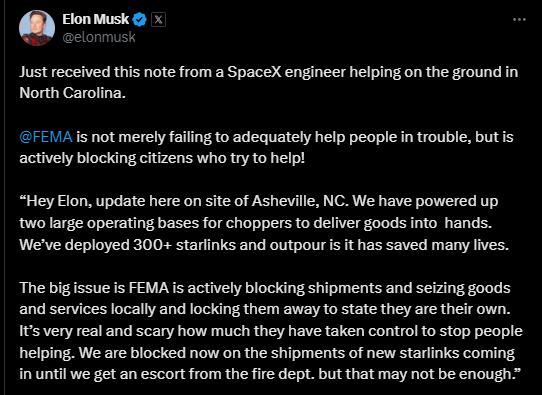542x395 pixels.
Task: Click the "It's very real and scary" line
Action: [x=271, y=331]
